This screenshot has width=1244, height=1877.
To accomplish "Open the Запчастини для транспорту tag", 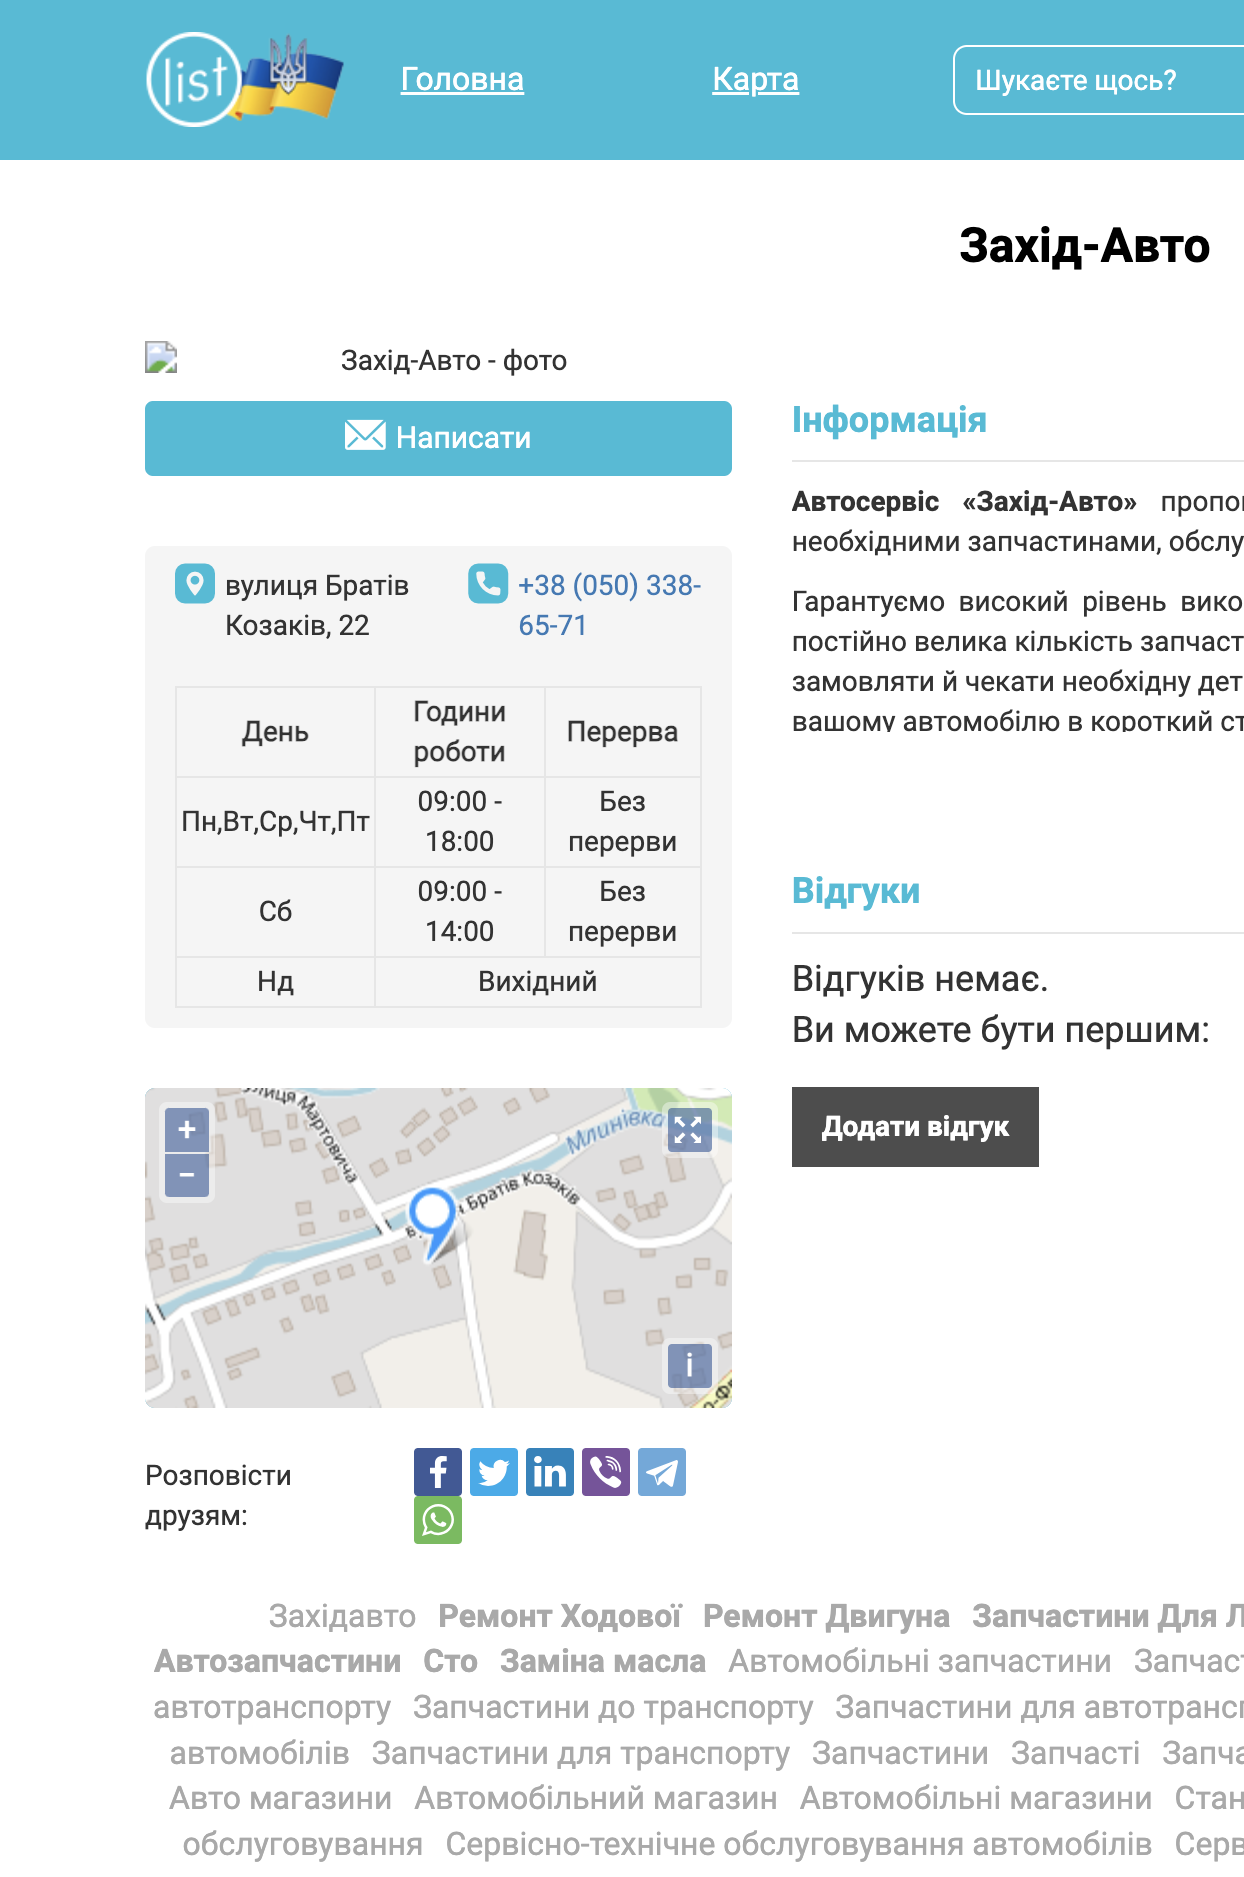I will point(580,1753).
